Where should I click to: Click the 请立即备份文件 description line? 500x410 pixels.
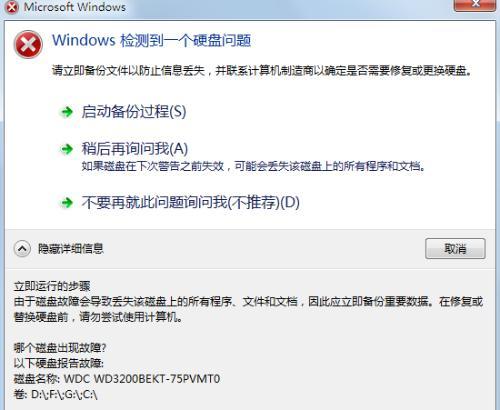262,70
